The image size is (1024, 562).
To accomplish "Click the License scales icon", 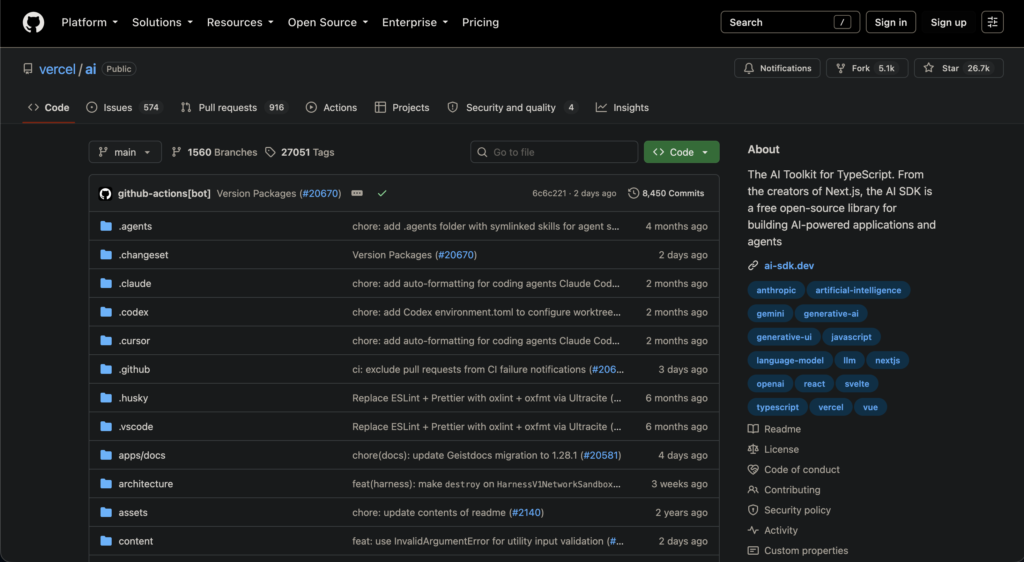I will tap(753, 449).
